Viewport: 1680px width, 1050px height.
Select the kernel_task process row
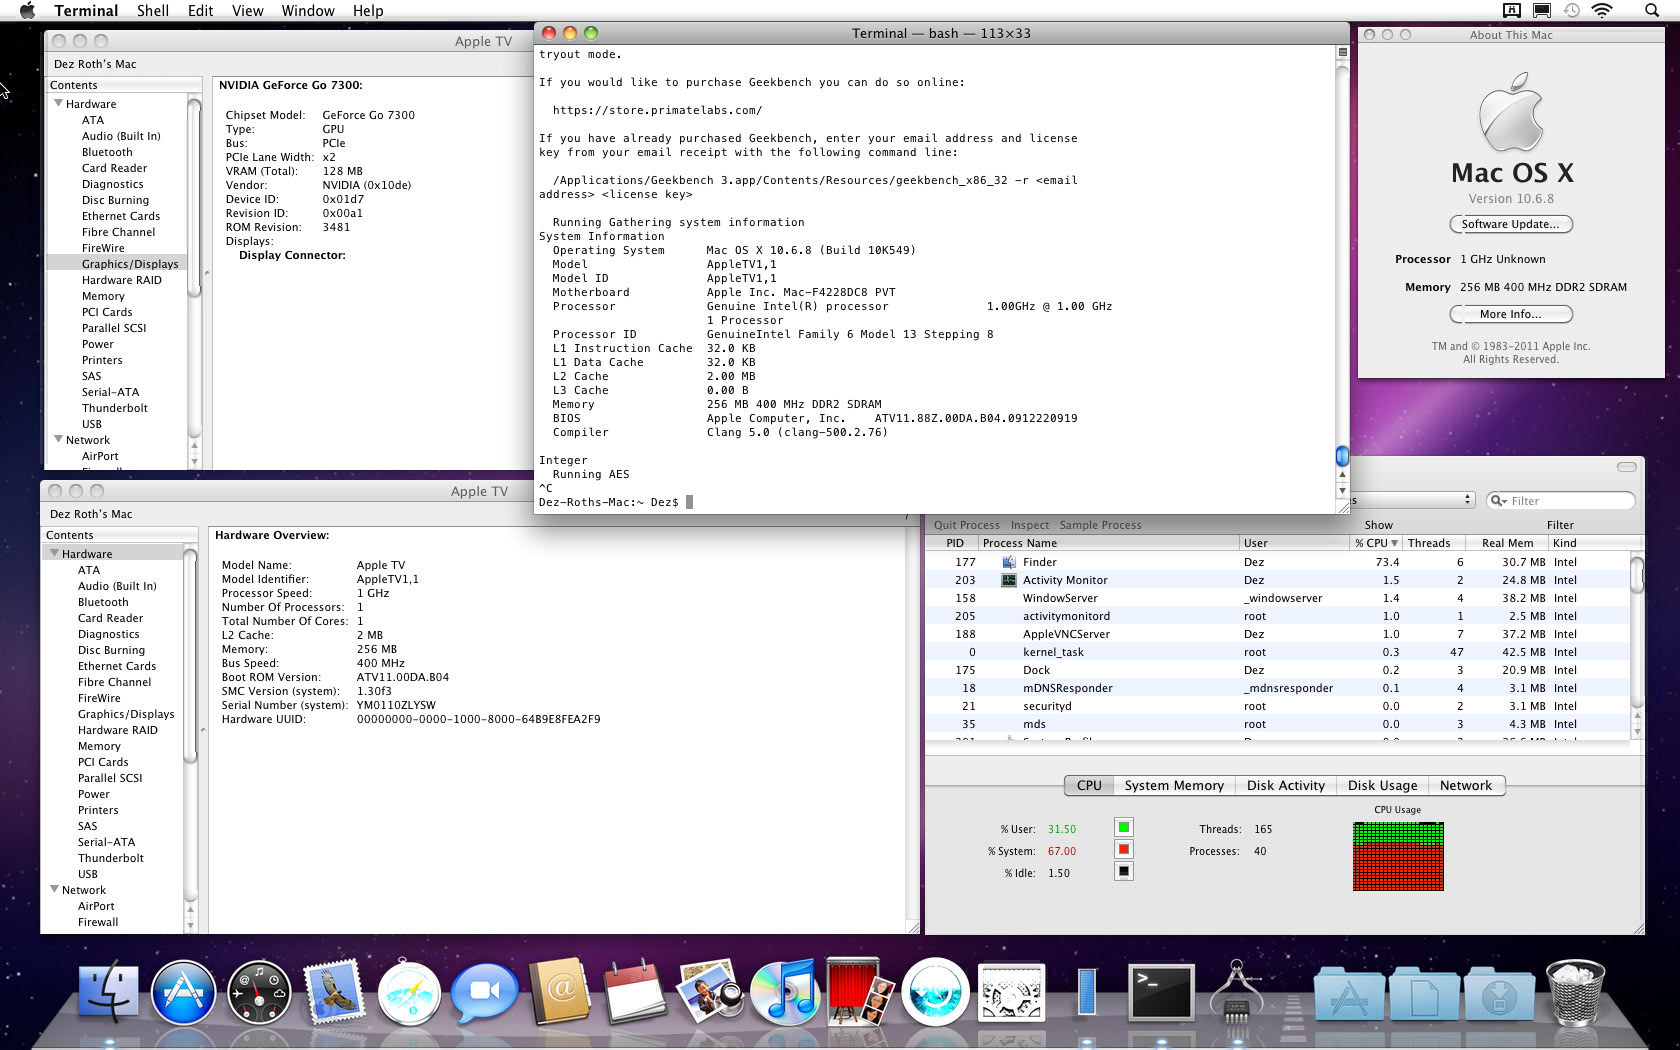(1278, 652)
